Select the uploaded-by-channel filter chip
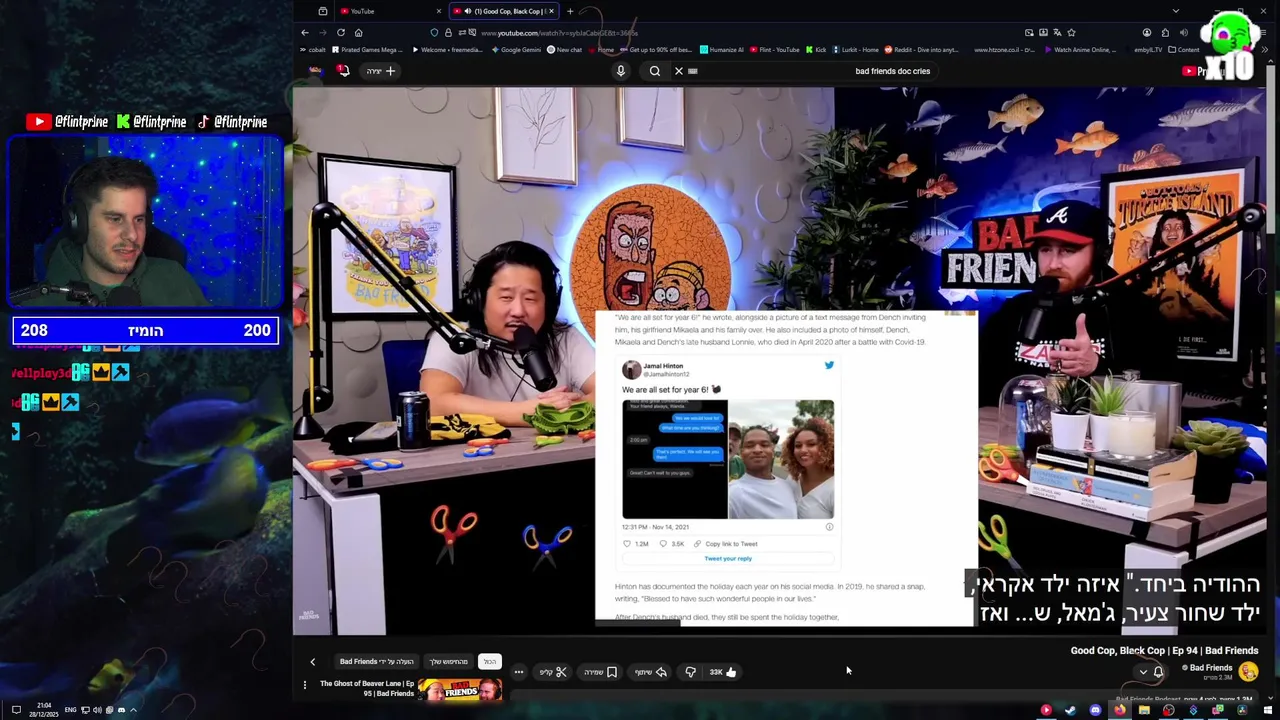The image size is (1280, 720). click(x=376, y=661)
